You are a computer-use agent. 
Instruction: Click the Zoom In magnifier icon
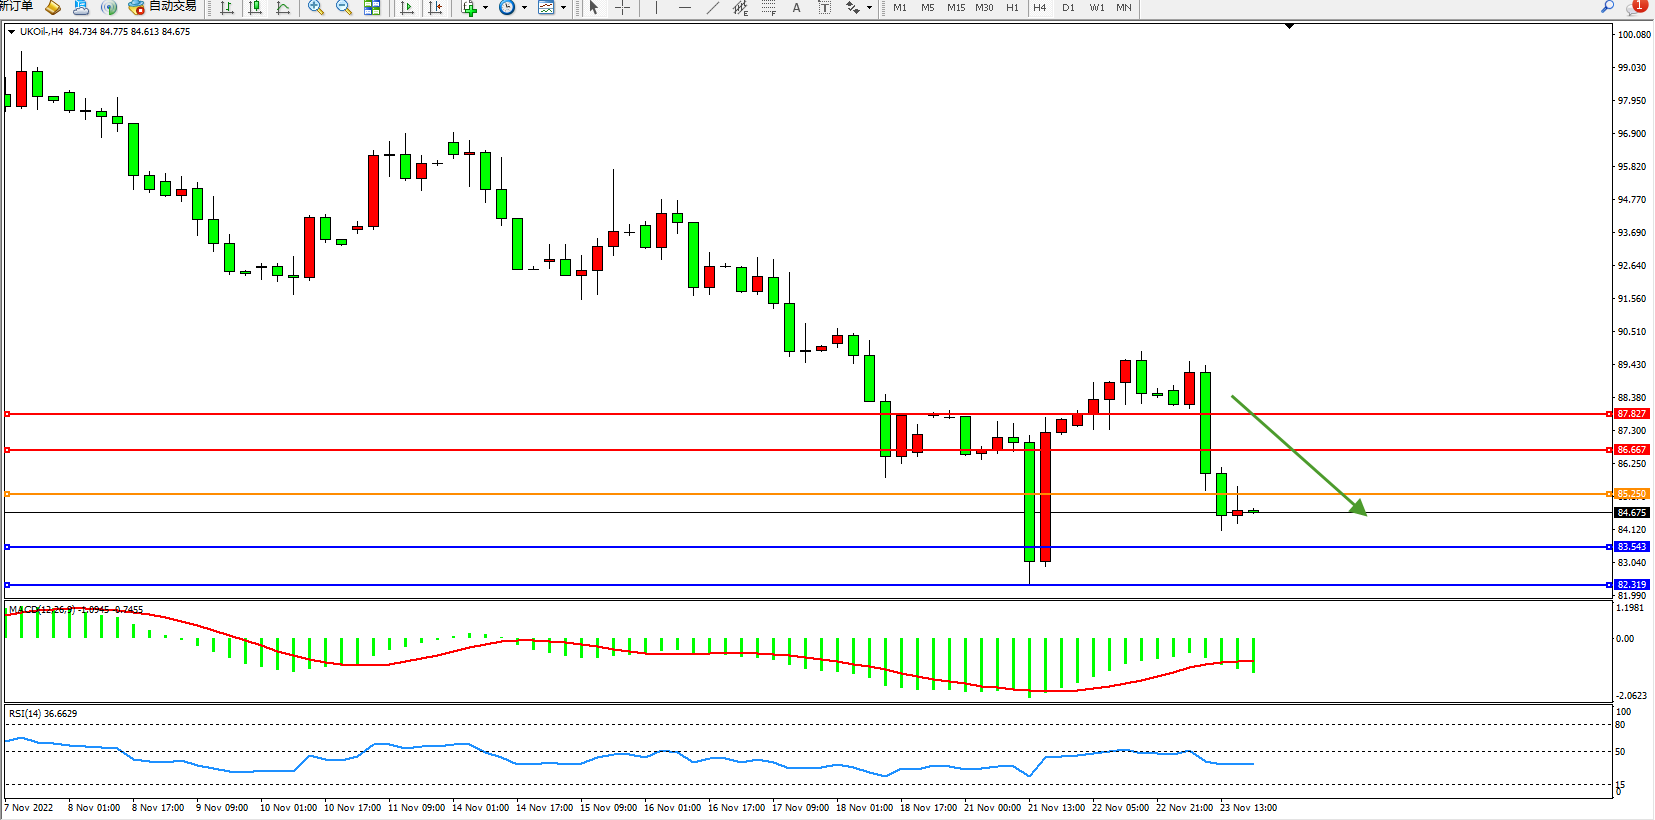(x=316, y=8)
